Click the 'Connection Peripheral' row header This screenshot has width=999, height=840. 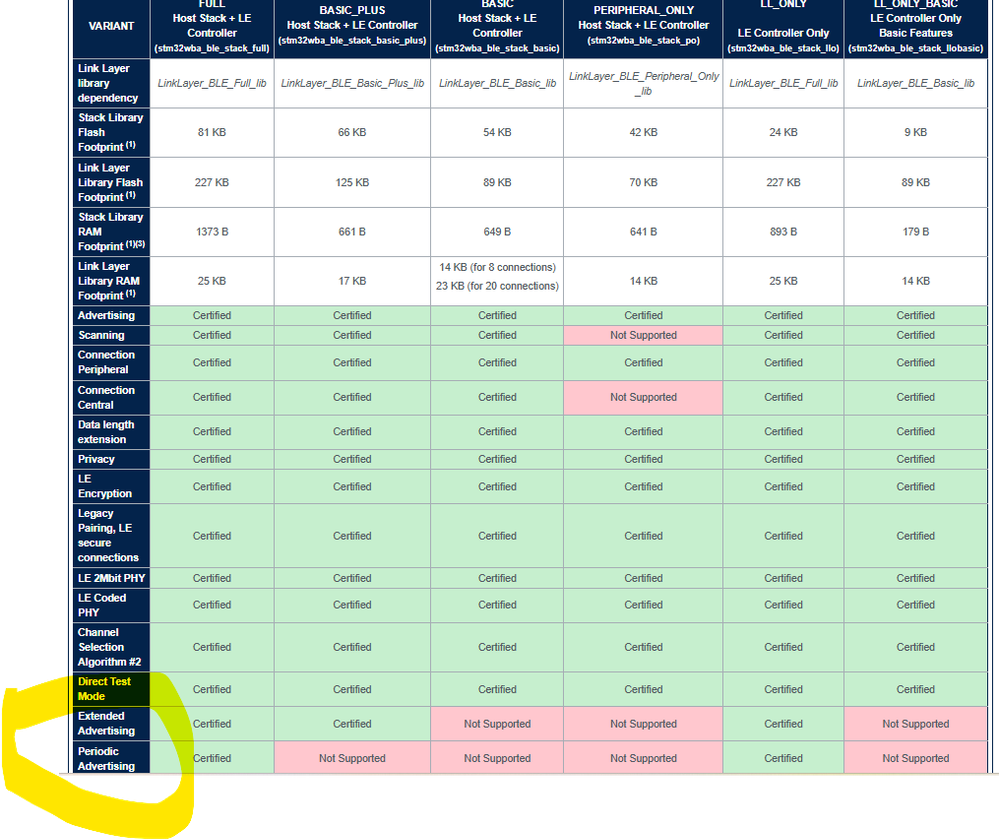[111, 363]
